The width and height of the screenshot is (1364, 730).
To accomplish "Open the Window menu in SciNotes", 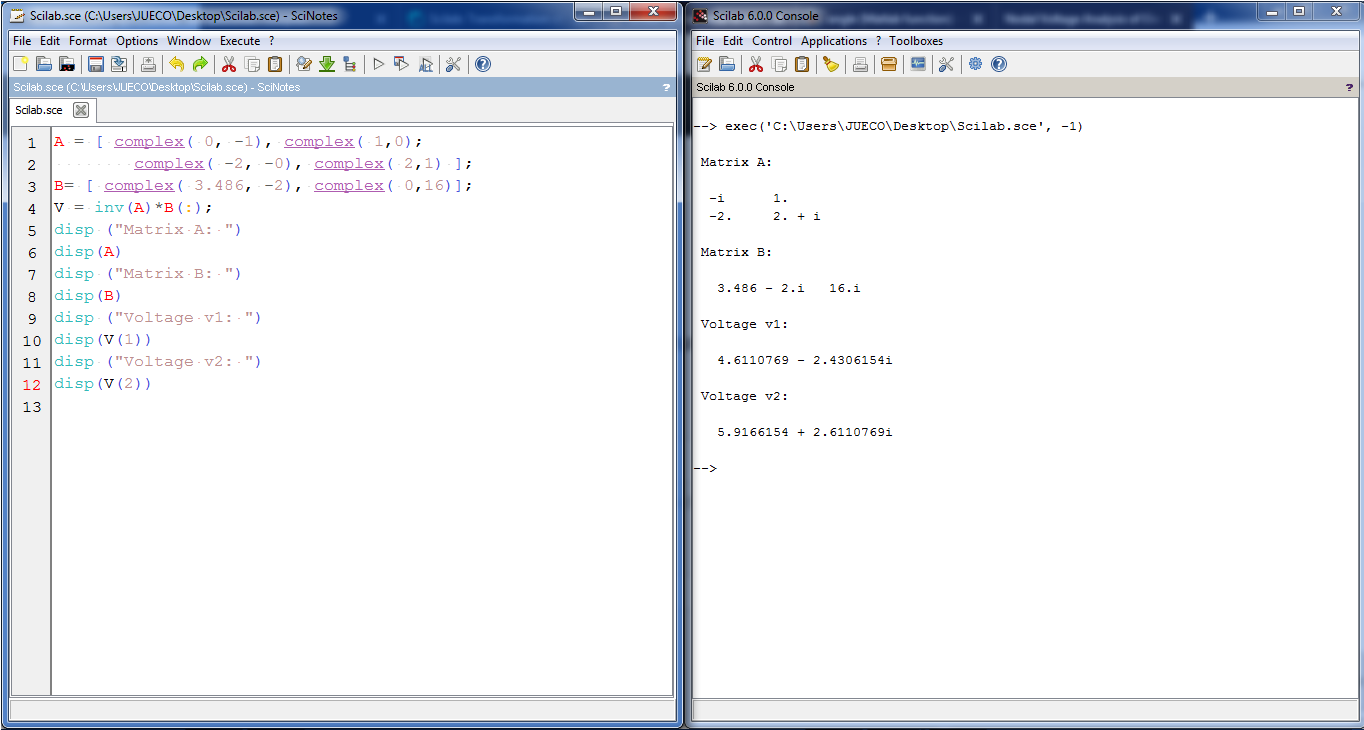I will click(189, 41).
